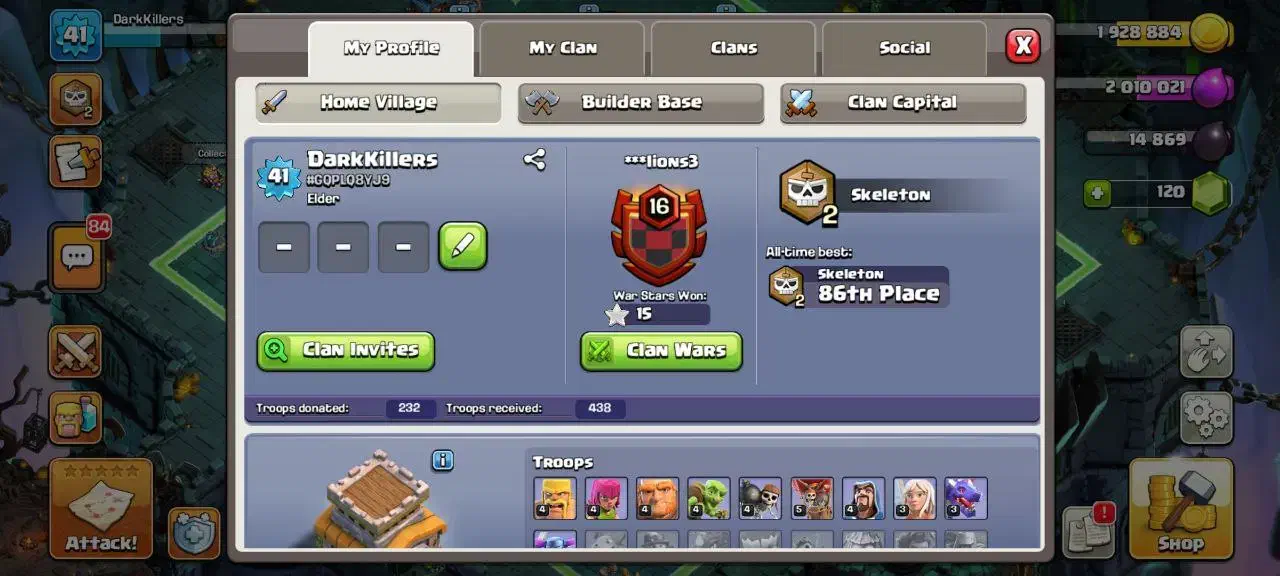Open the Clans tab
1280x576 pixels.
(734, 48)
